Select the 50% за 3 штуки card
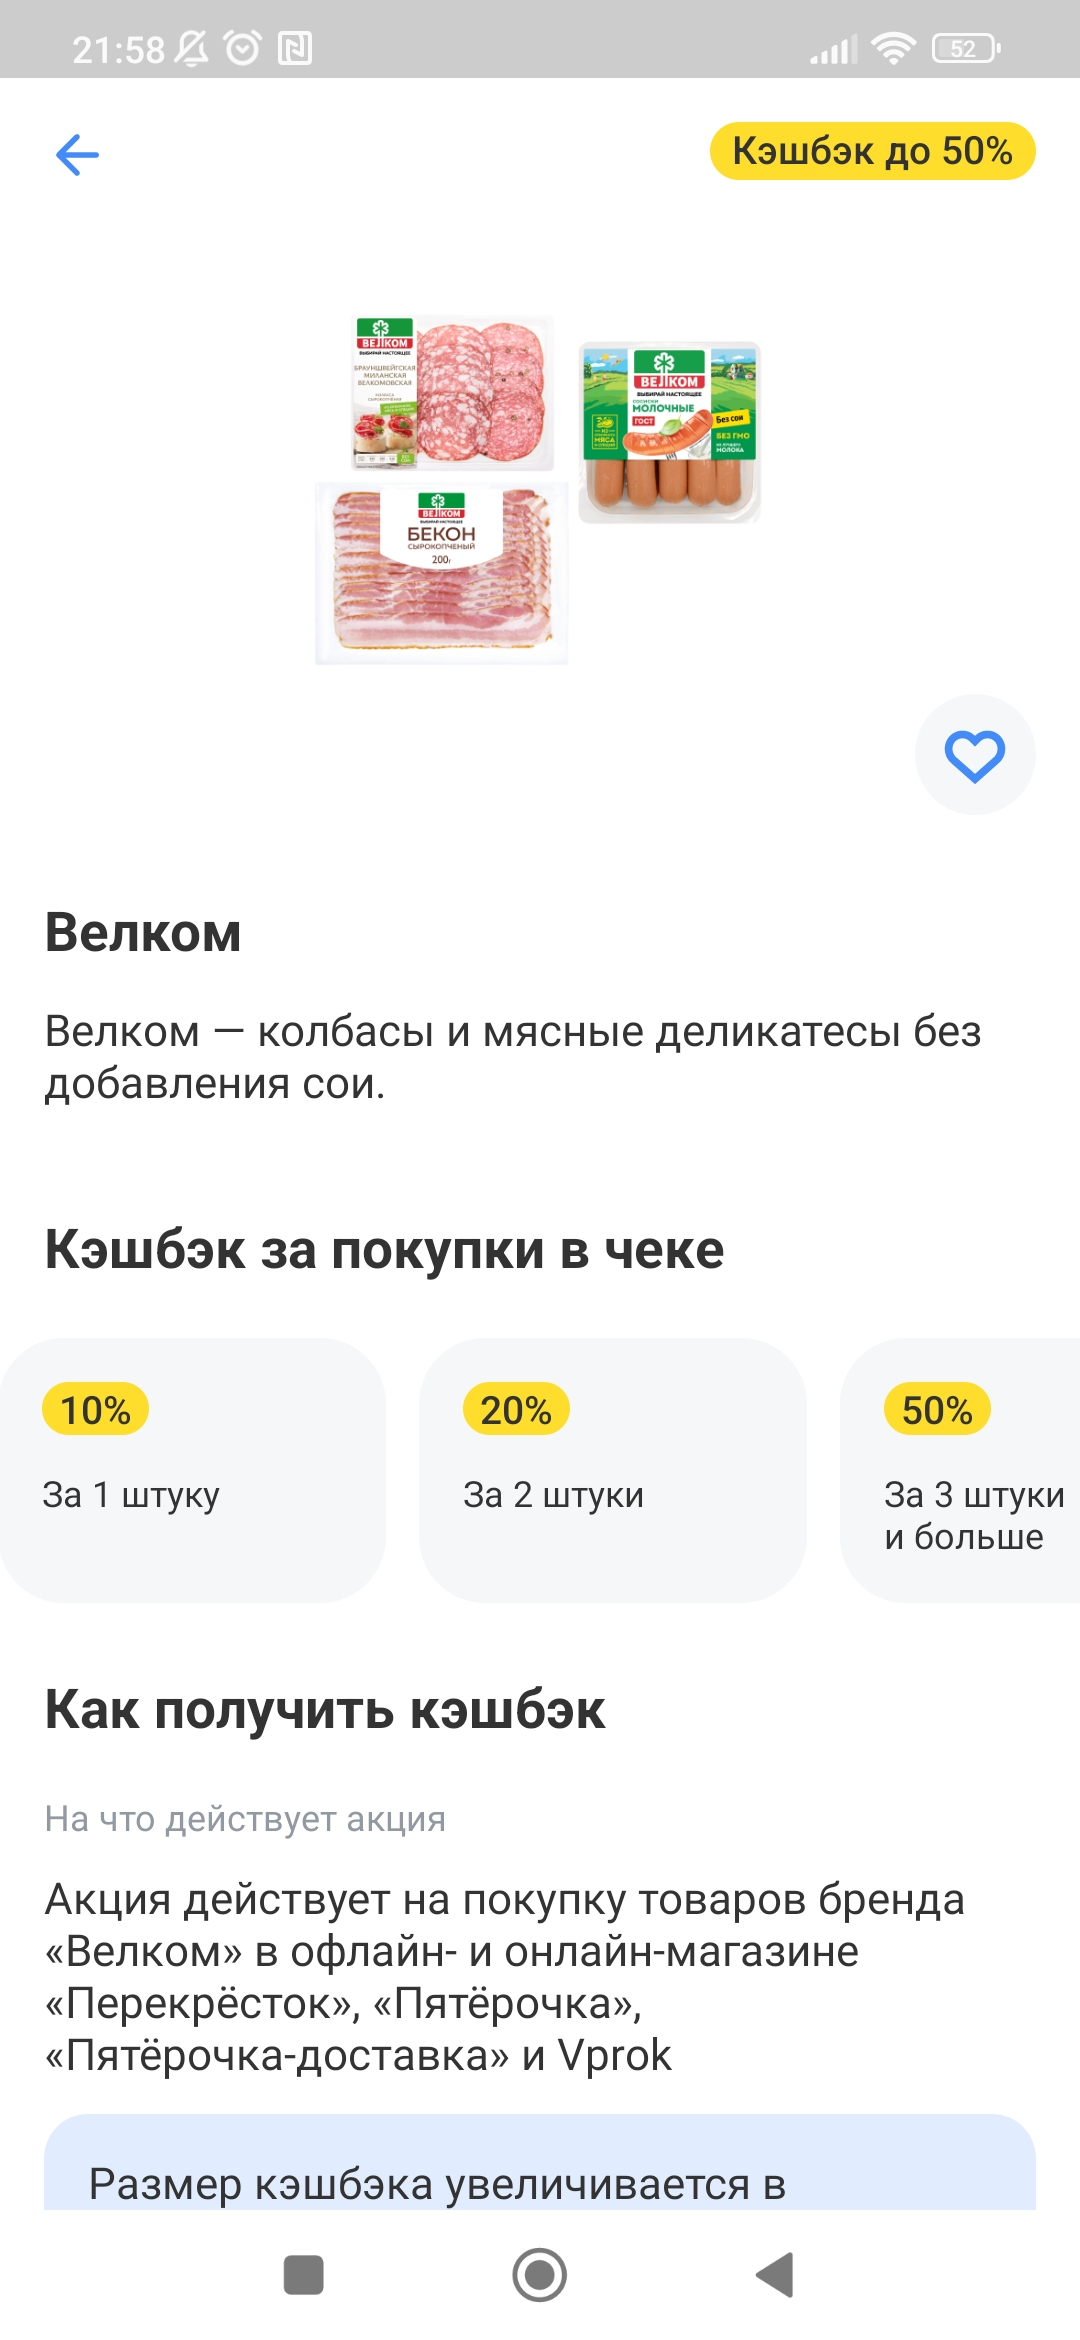The width and height of the screenshot is (1080, 2340). 960,1470
